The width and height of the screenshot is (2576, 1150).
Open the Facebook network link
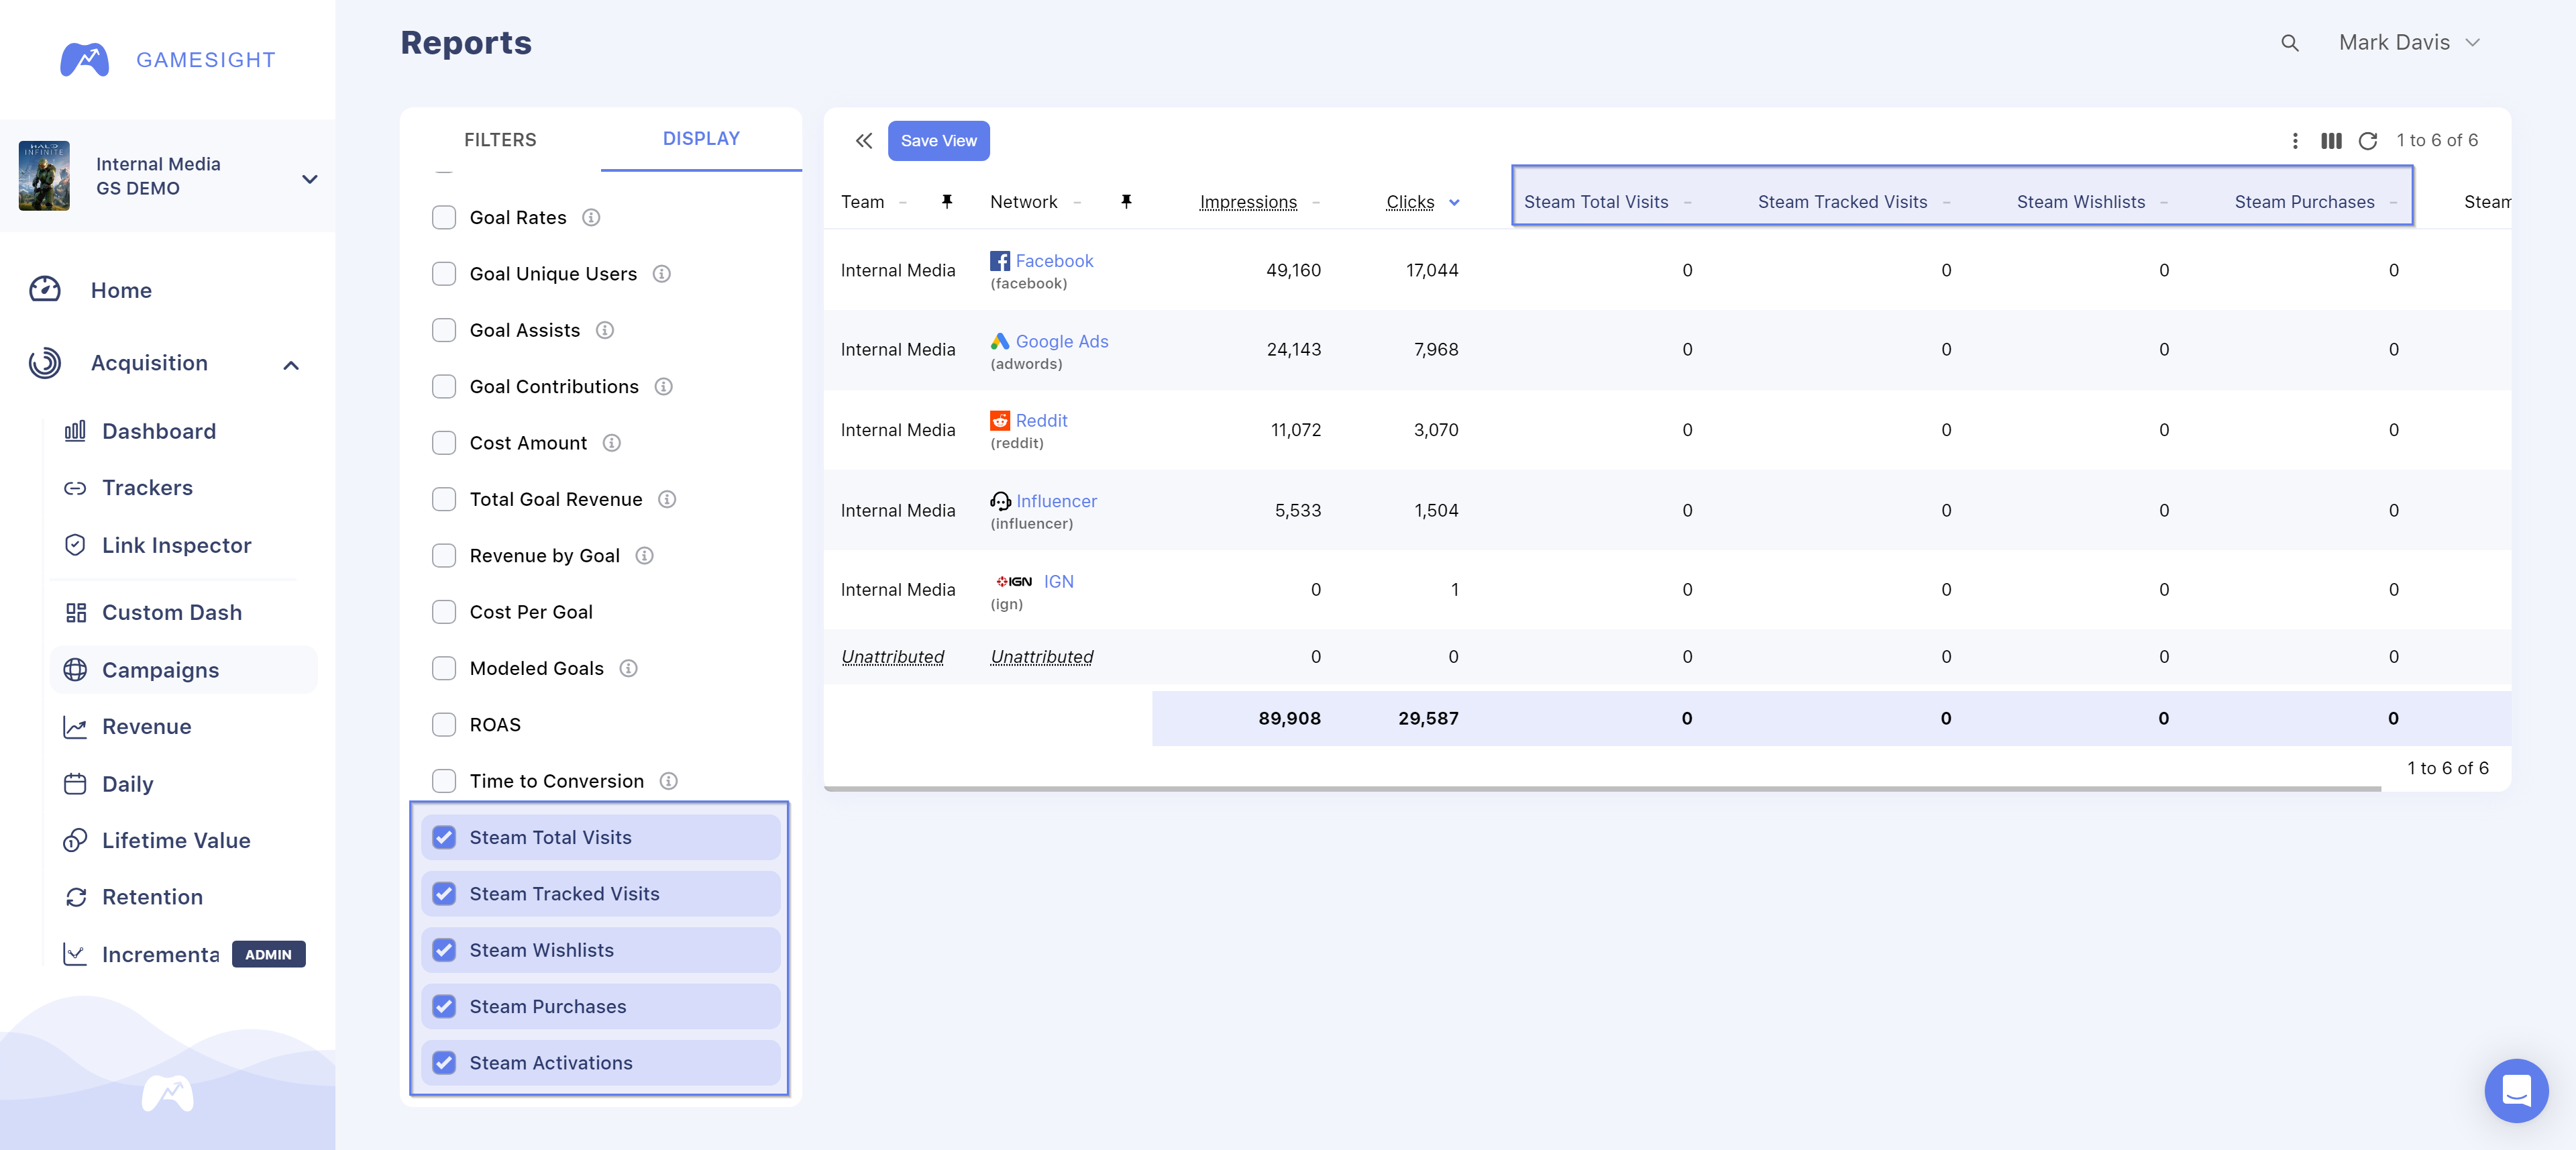[x=1054, y=261]
